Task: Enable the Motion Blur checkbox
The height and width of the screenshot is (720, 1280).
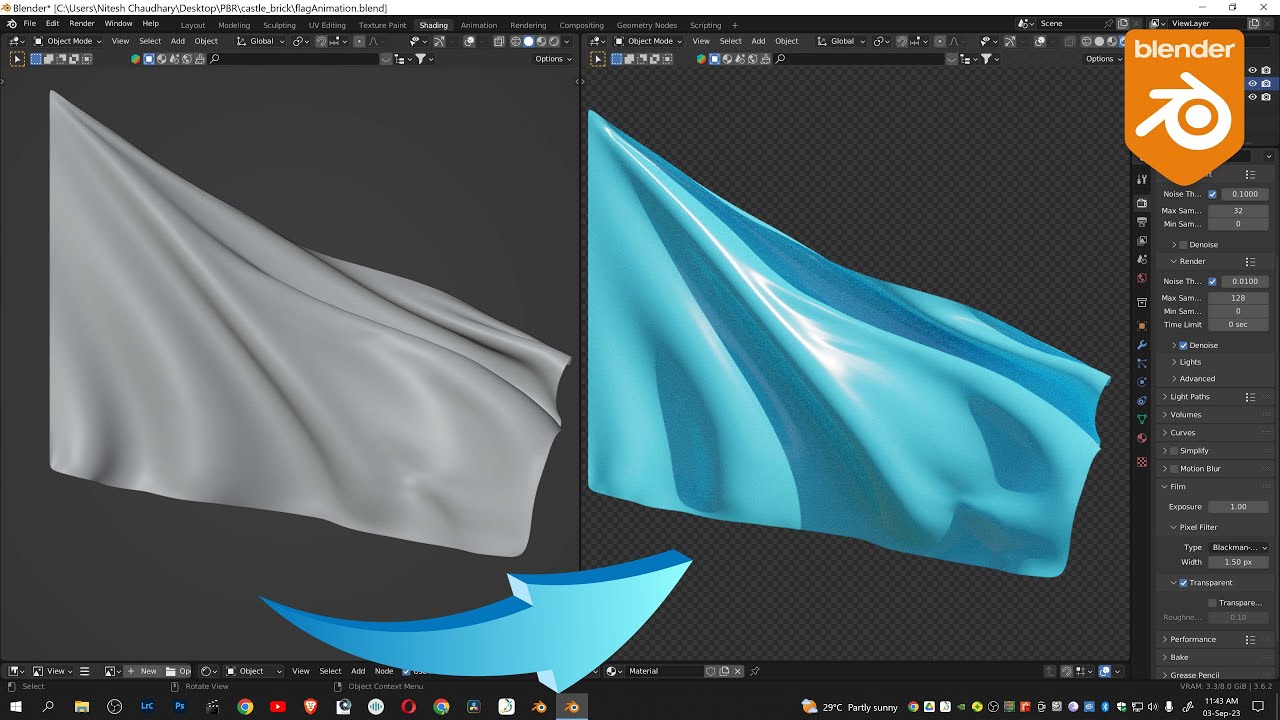Action: [x=1175, y=468]
